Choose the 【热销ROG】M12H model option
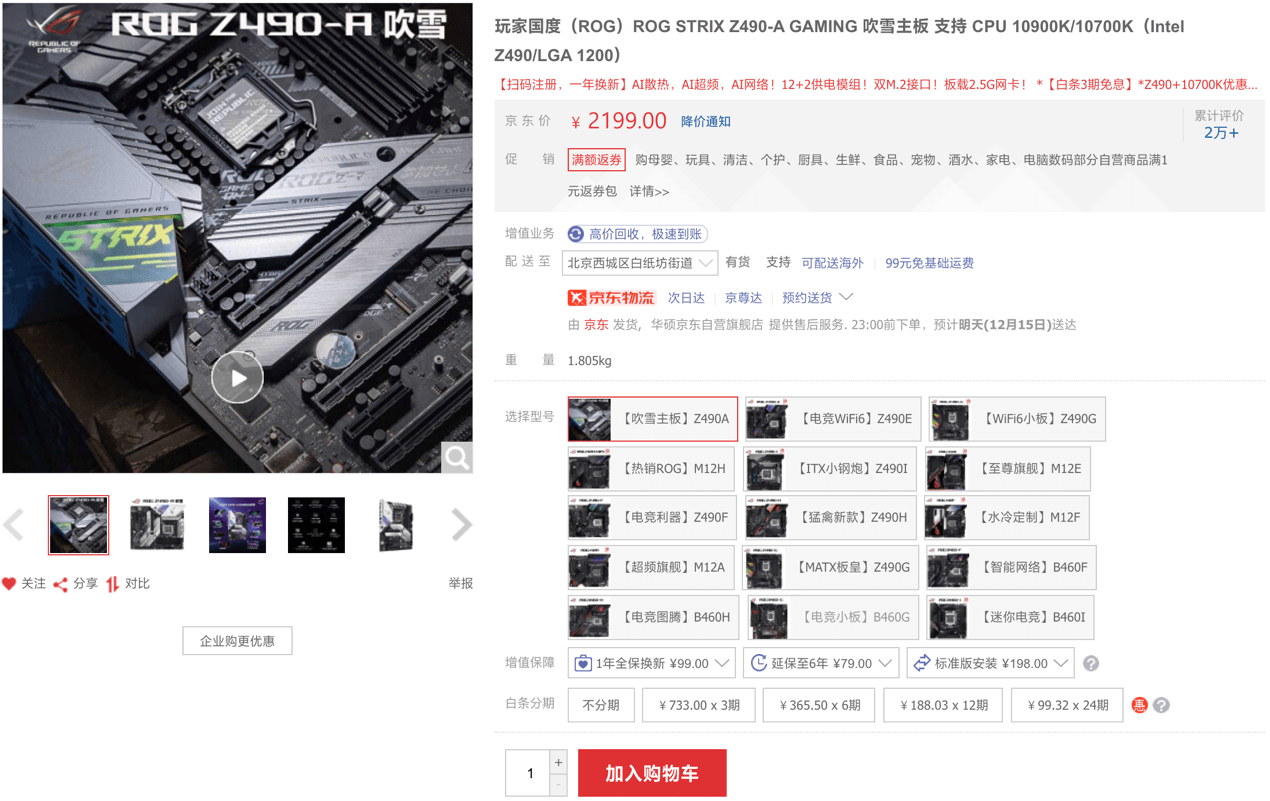This screenshot has width=1270, height=801. (x=652, y=469)
